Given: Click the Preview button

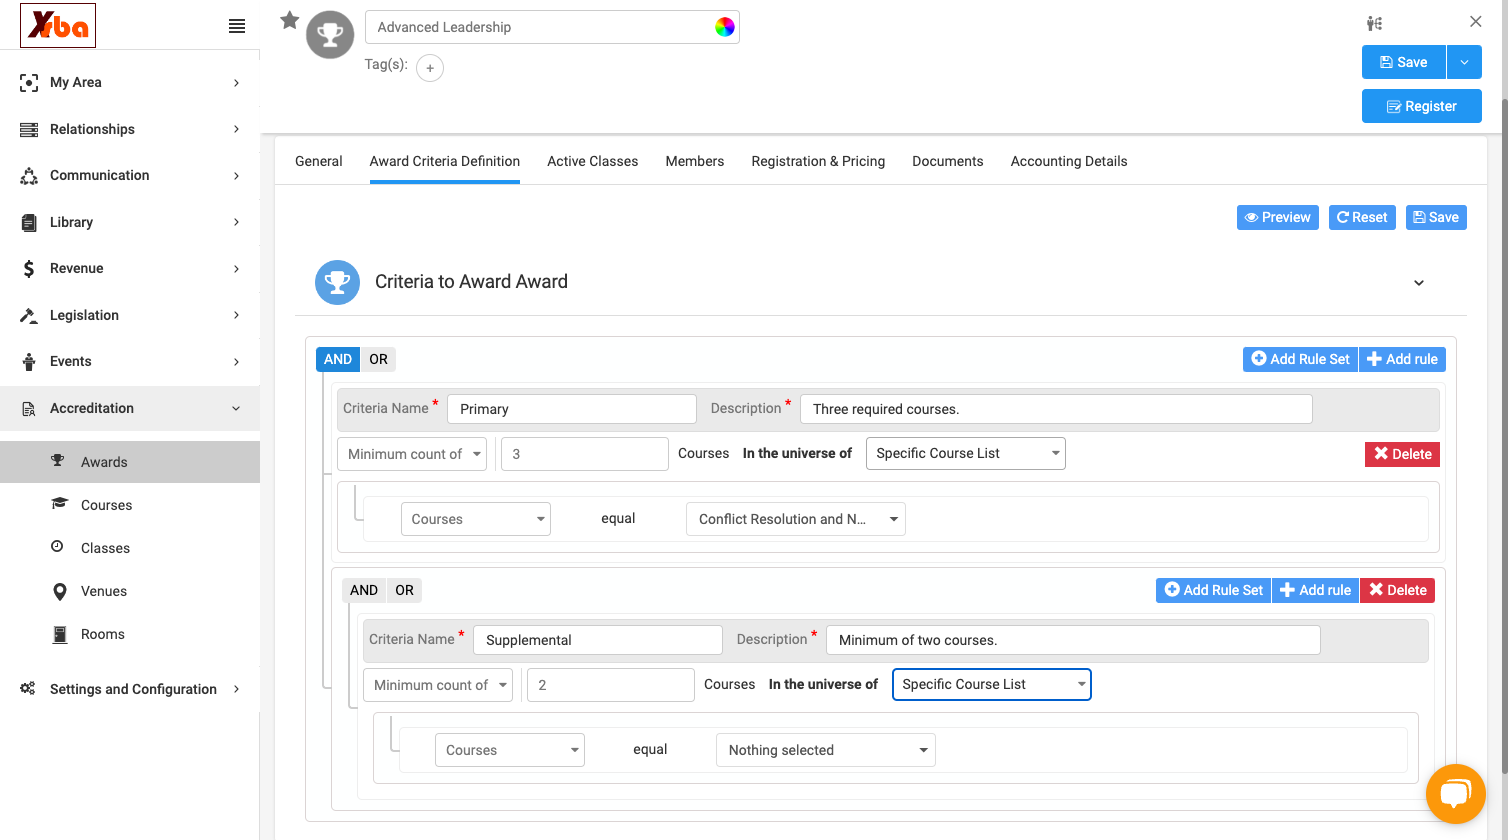Looking at the screenshot, I should click(1278, 217).
